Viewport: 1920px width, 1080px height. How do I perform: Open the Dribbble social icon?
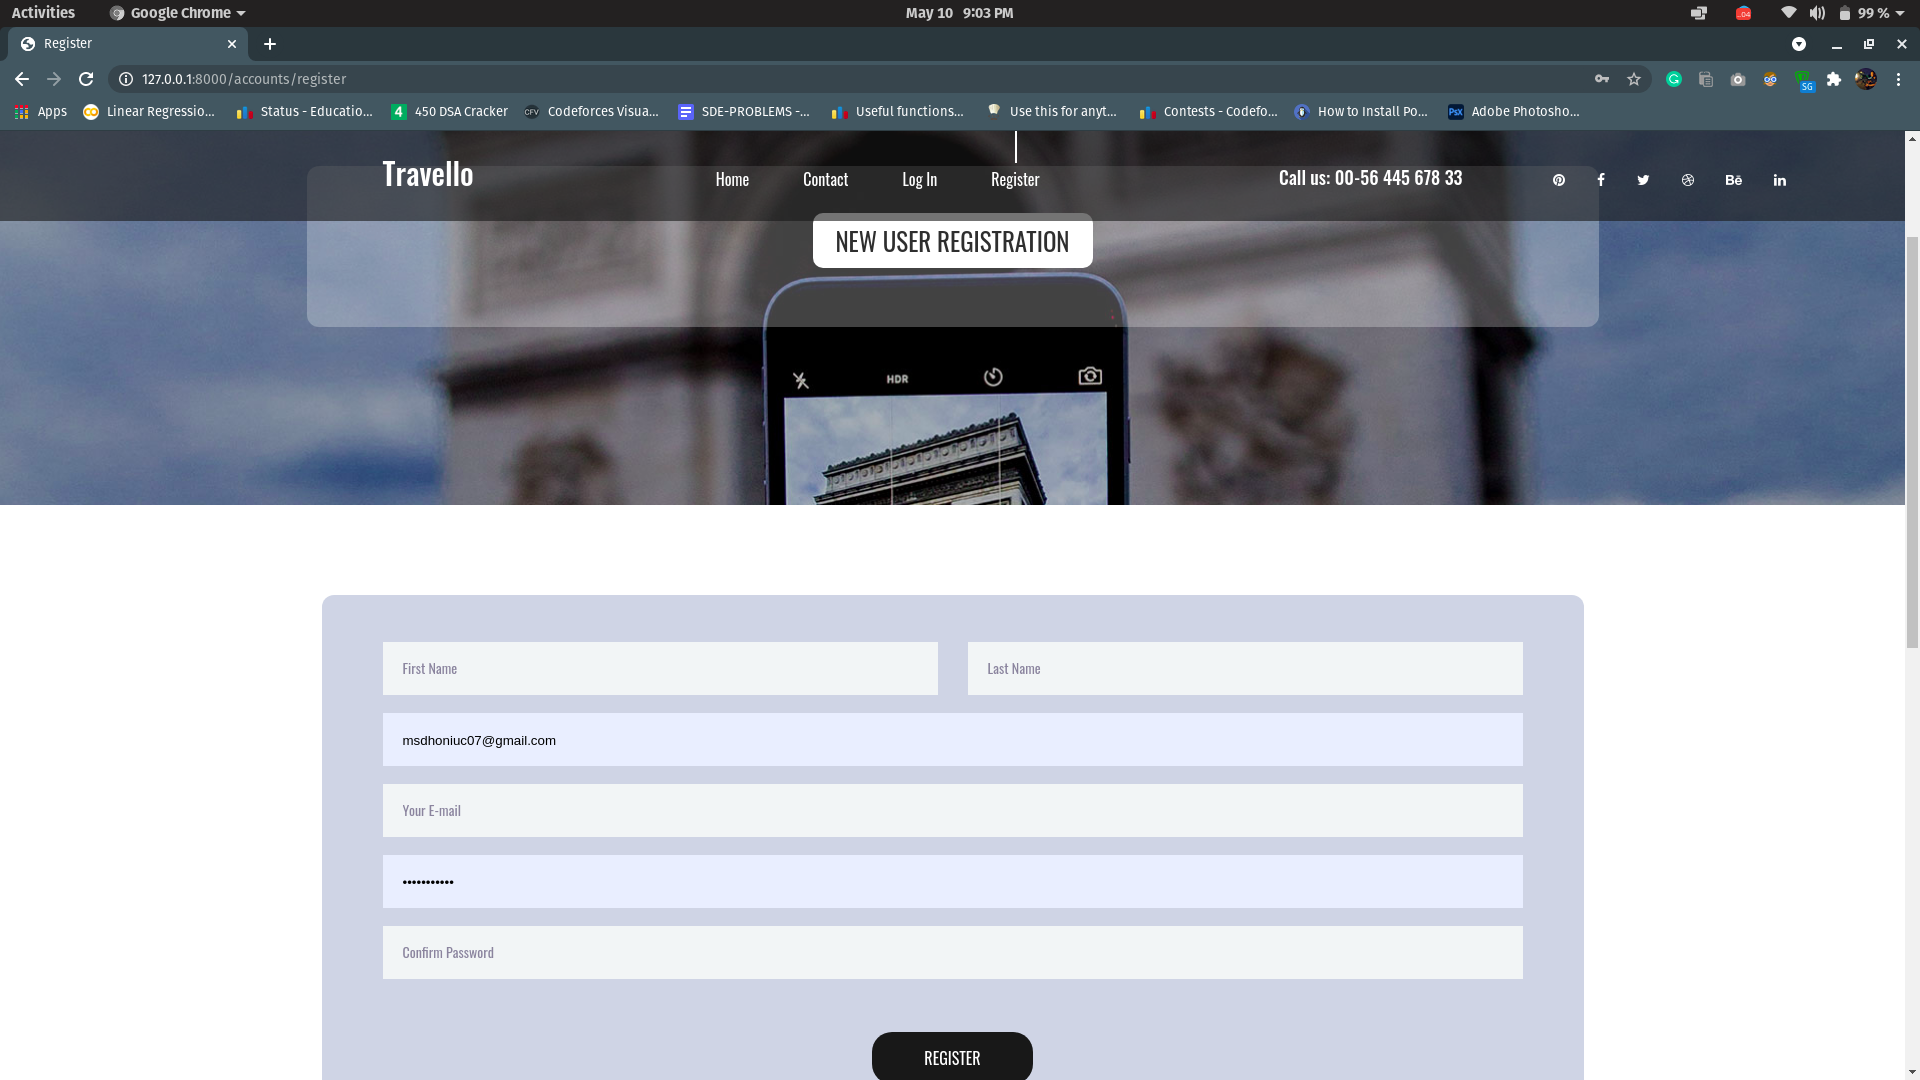[1688, 180]
